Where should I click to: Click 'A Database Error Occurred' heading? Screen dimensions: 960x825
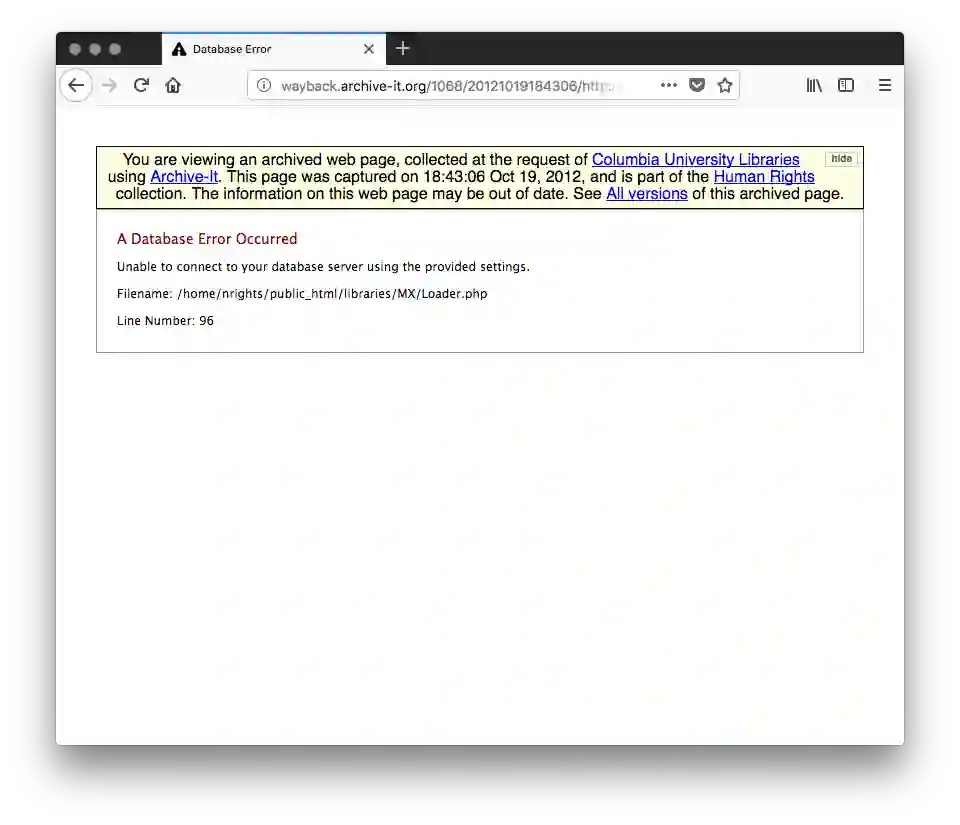coord(207,239)
